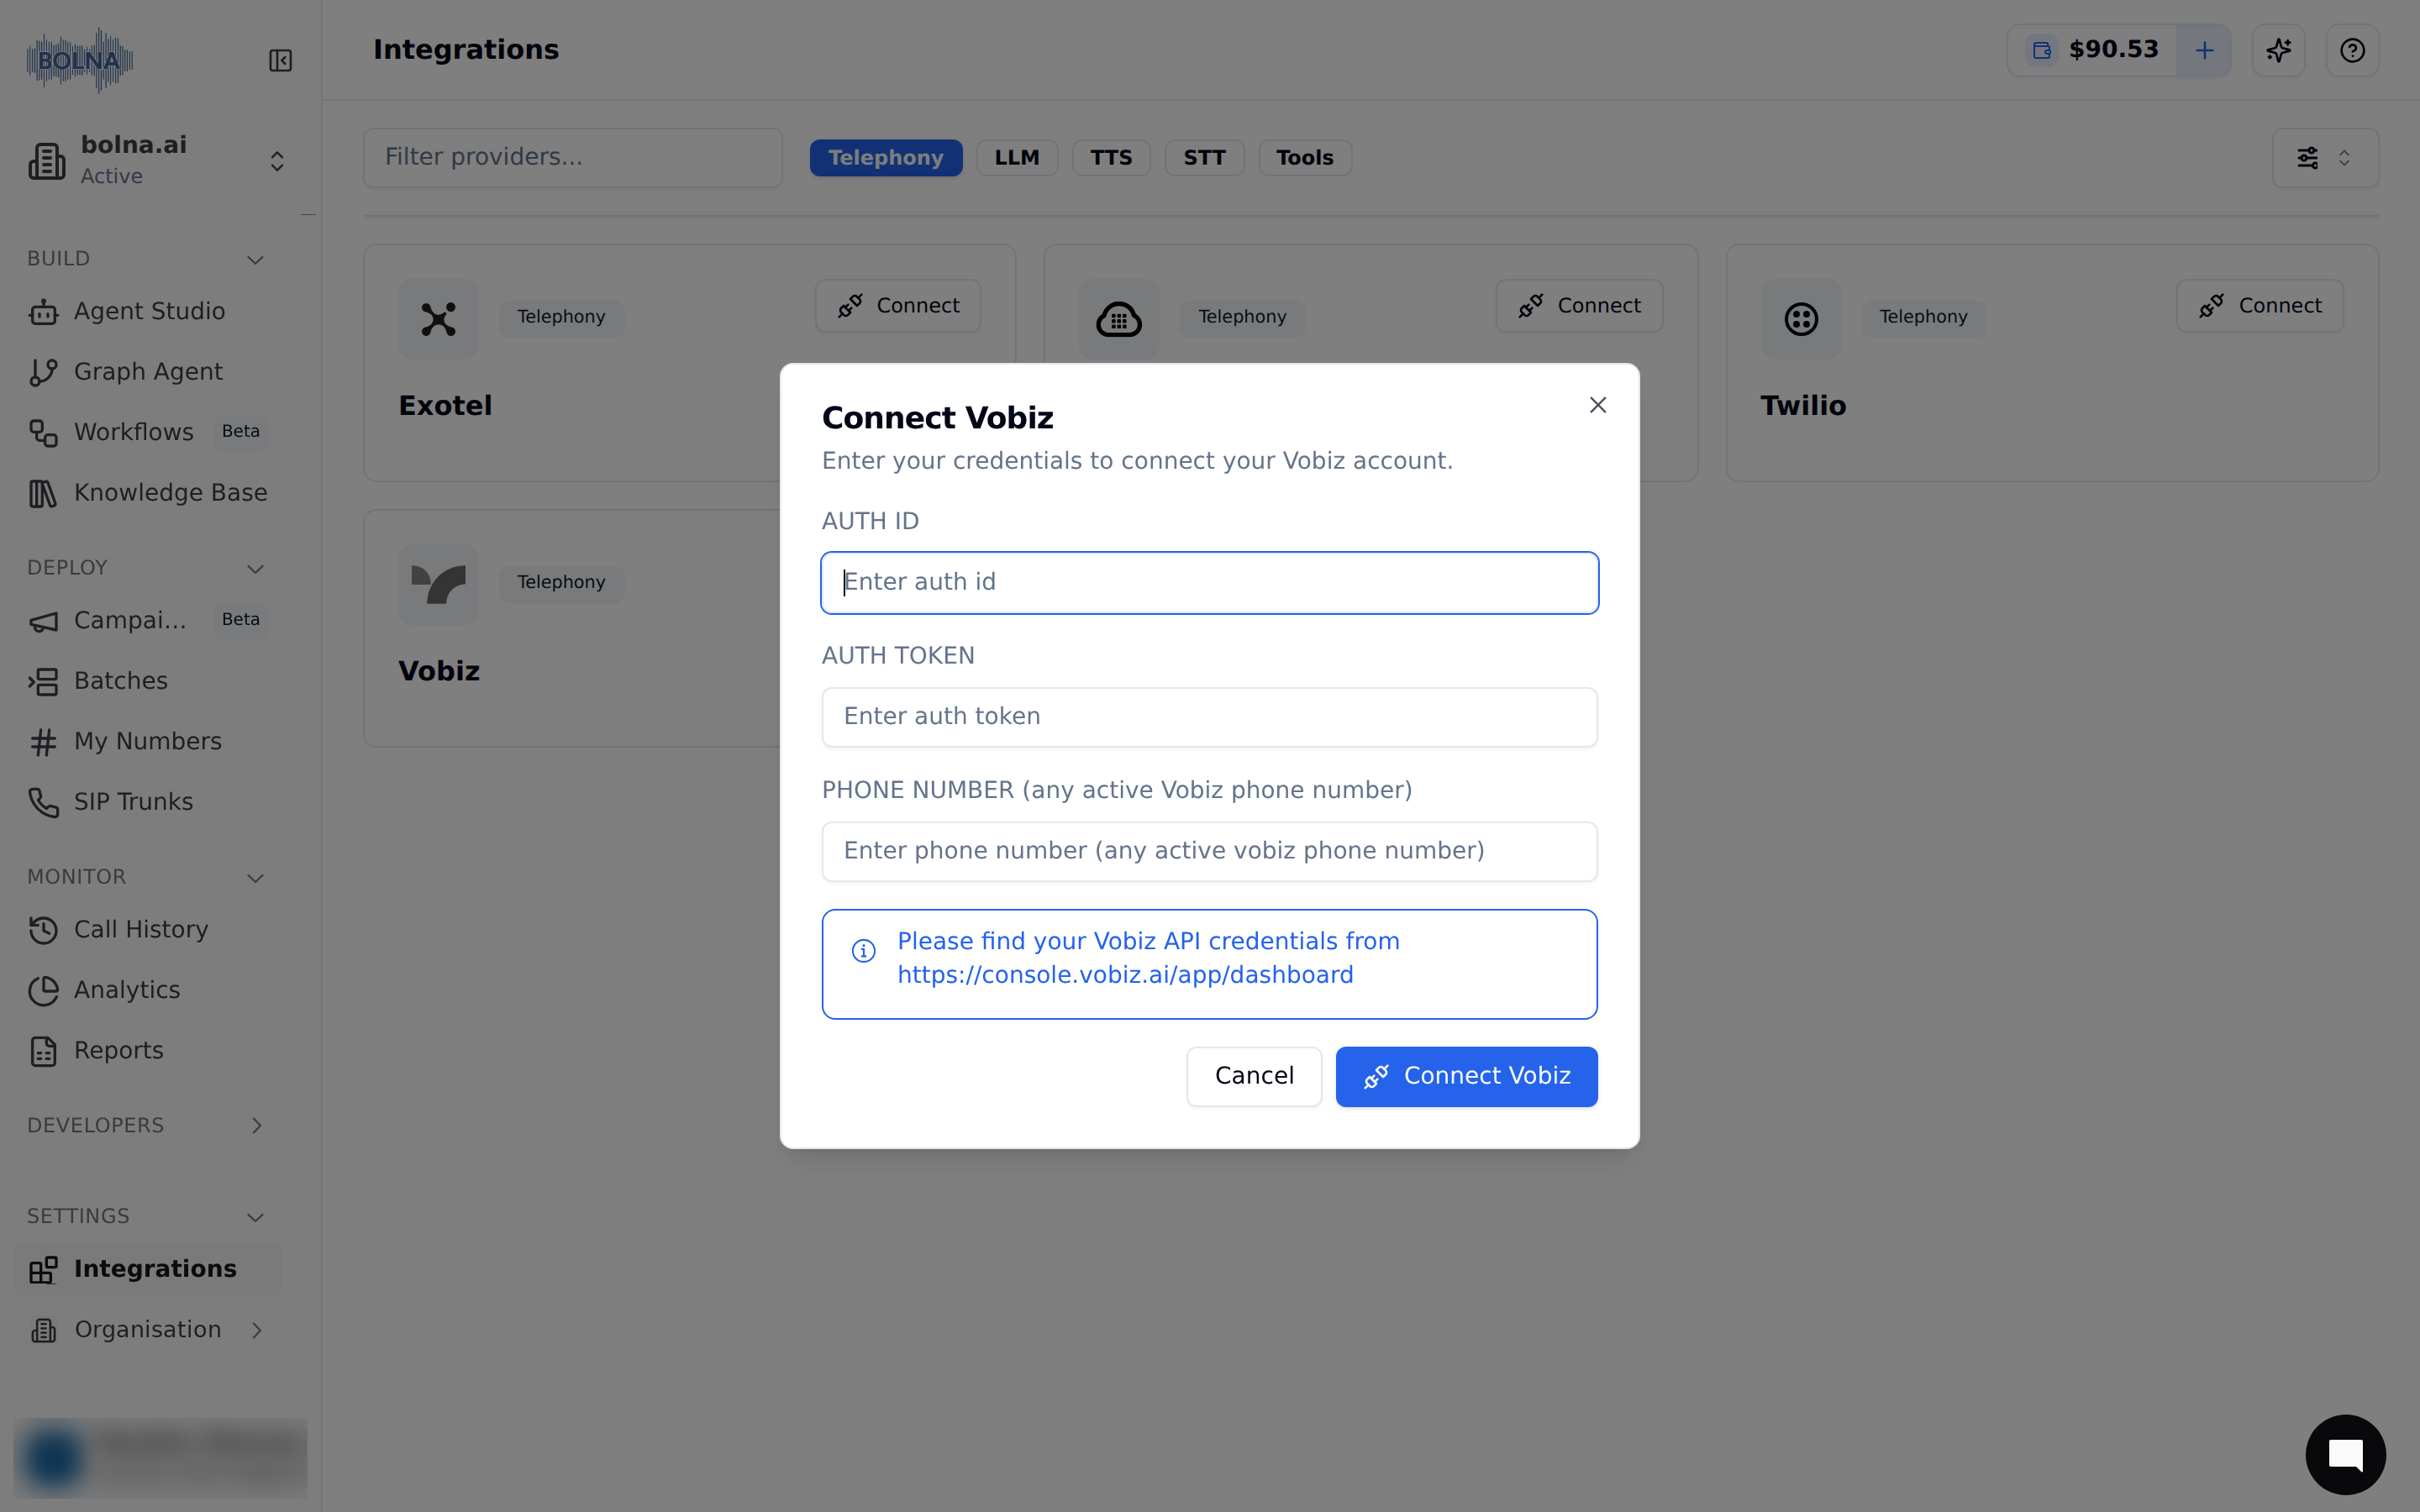Collapse the sidebar panel icon

click(x=280, y=61)
